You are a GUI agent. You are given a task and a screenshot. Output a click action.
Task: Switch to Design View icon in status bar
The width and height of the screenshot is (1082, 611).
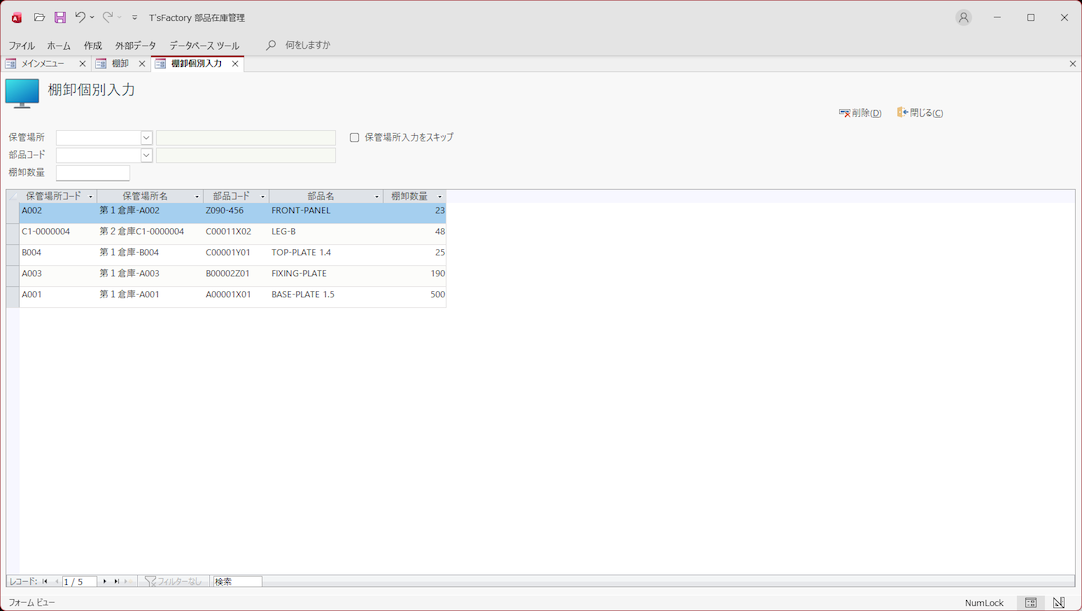(1059, 603)
